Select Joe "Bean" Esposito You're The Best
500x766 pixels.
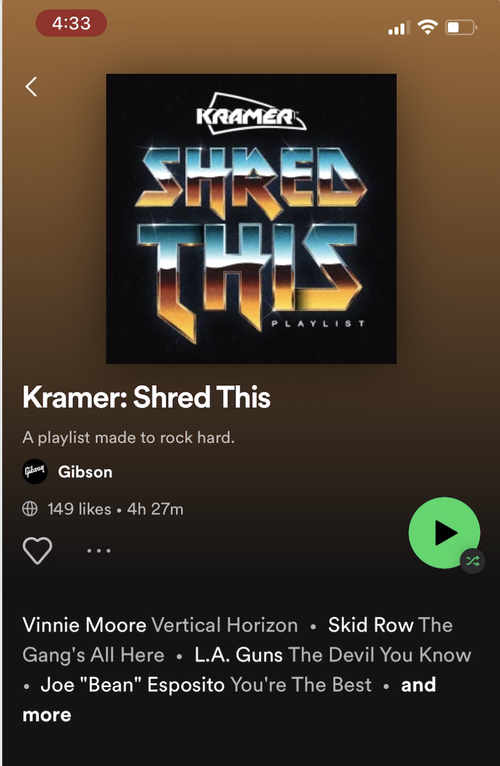point(206,684)
